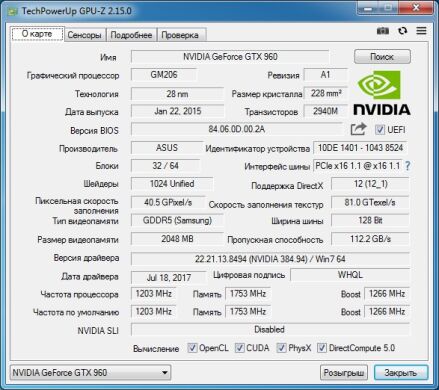Viewport: 439px width, 390px height.
Task: Click the Имя field NVIDIA GeForce GTX 960
Action: click(230, 57)
